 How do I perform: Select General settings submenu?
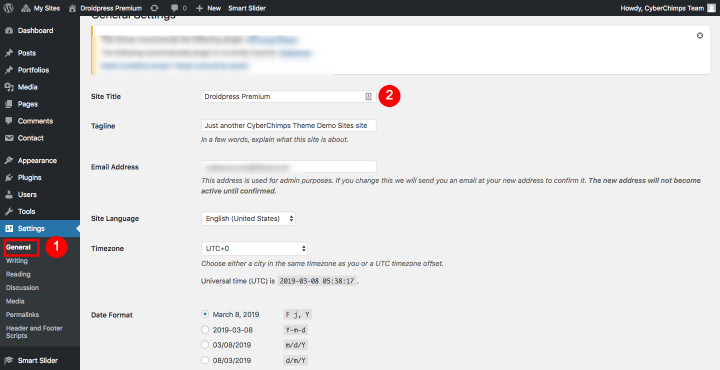coord(18,247)
